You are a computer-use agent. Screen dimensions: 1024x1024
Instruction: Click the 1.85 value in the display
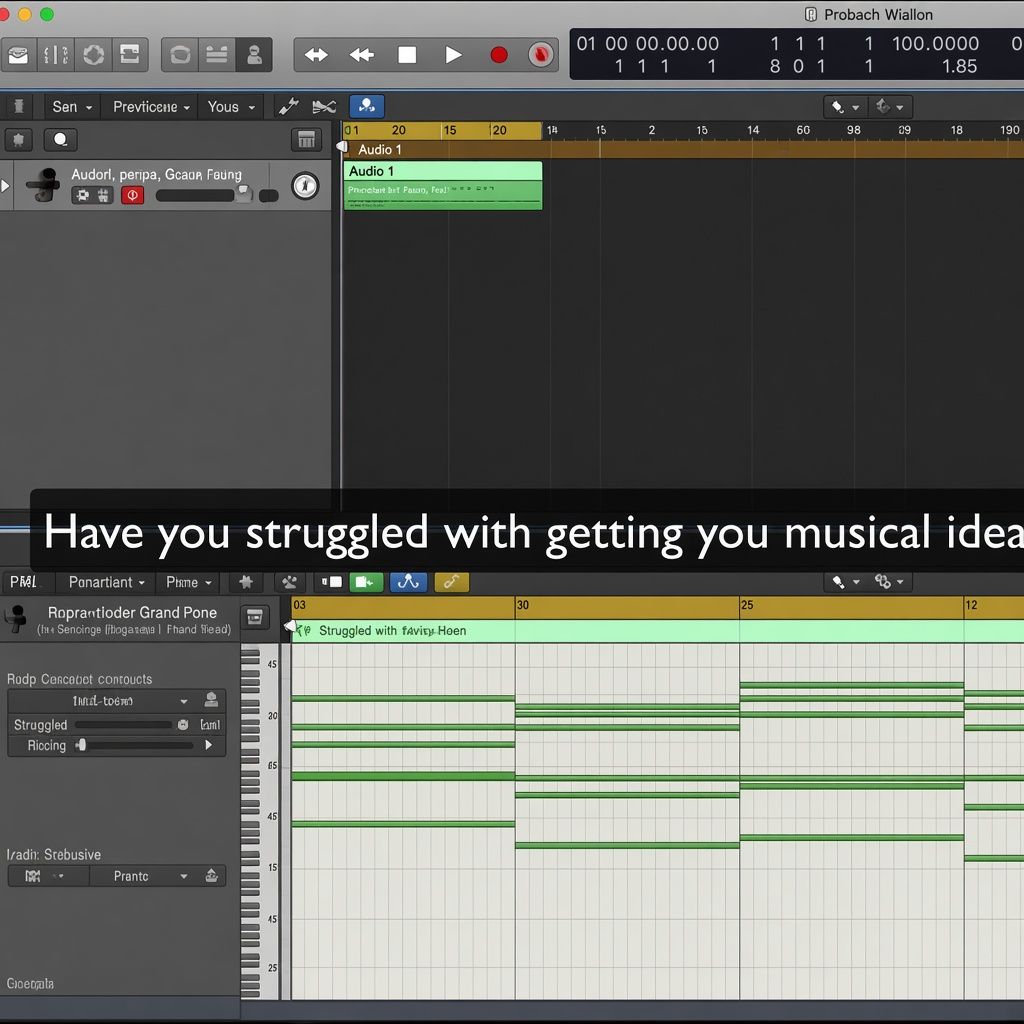[959, 66]
